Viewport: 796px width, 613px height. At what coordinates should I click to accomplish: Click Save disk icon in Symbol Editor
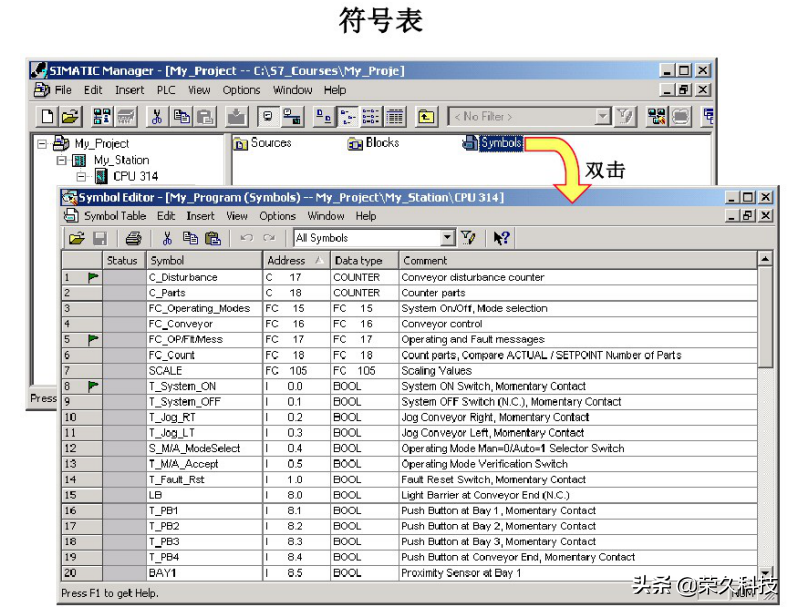[x=101, y=238]
